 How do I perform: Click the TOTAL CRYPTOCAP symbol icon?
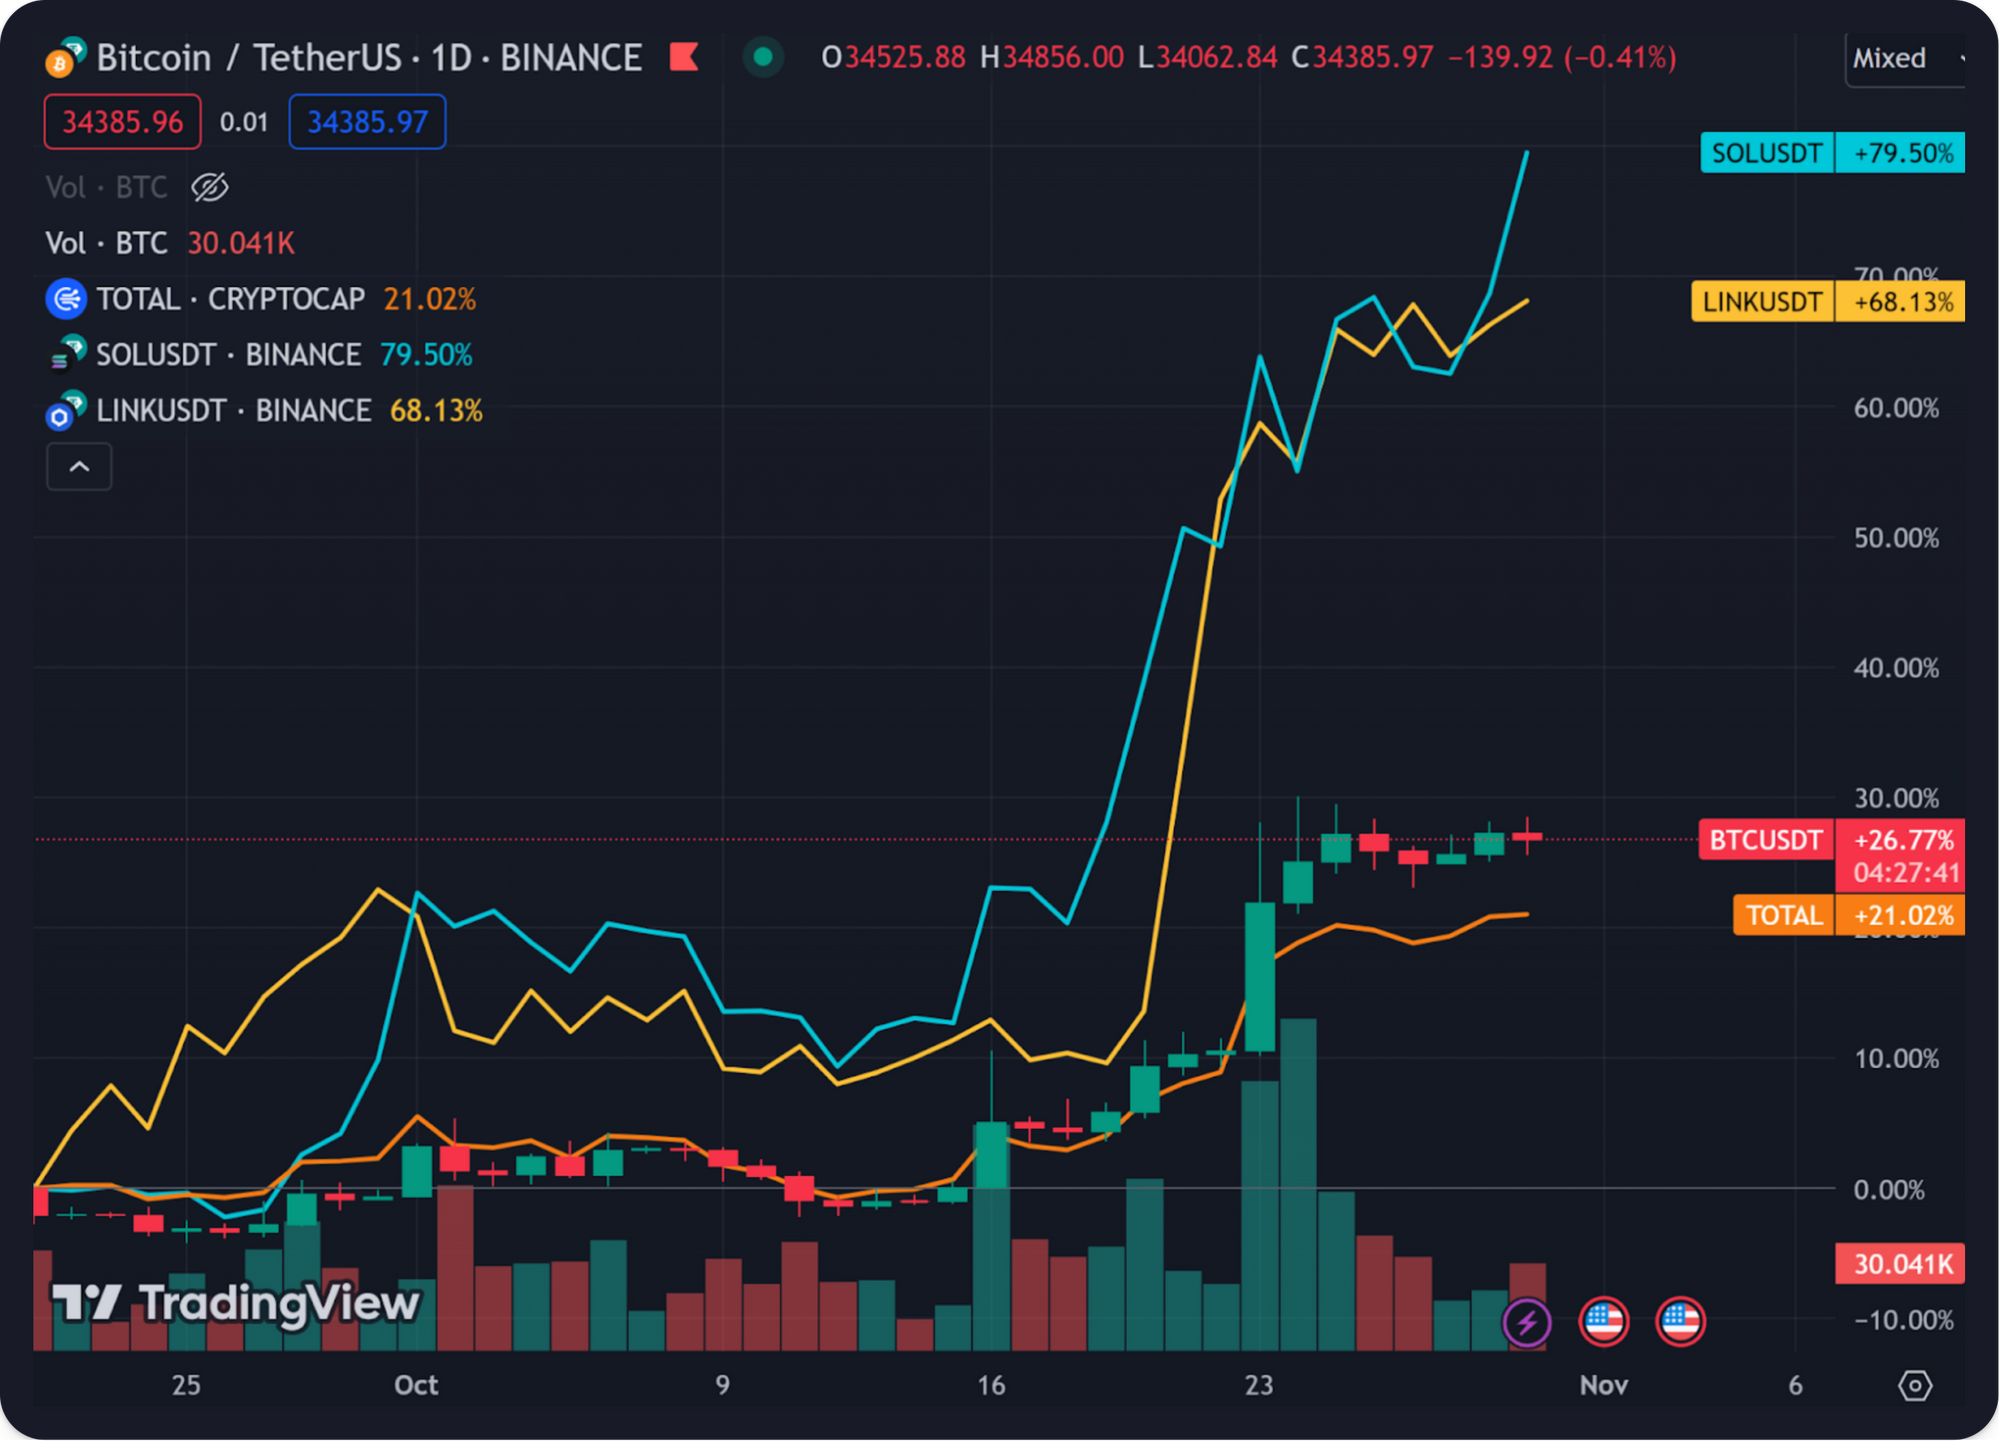point(66,299)
